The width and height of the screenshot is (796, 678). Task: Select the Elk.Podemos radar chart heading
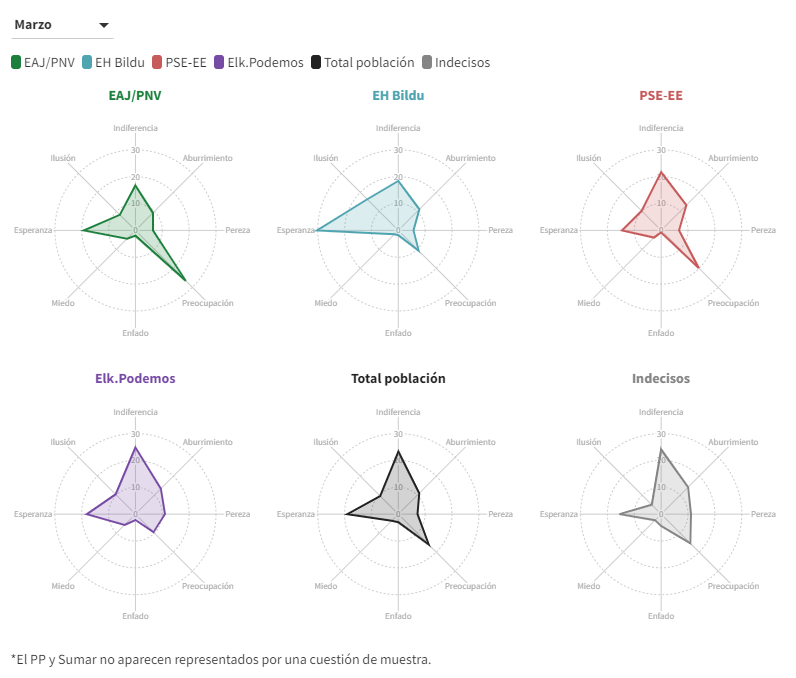tap(135, 379)
